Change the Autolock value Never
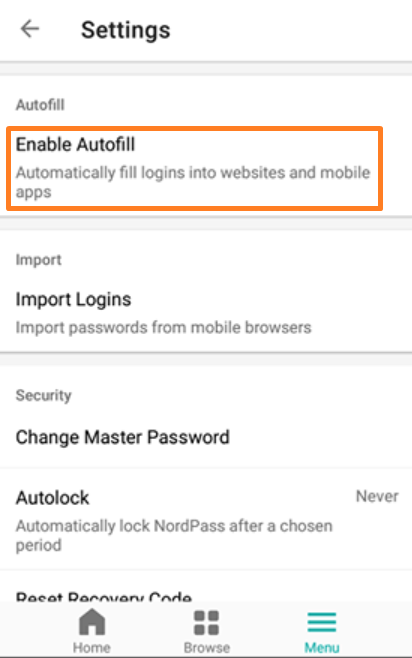Viewport: 412px width, 658px height. point(377,496)
